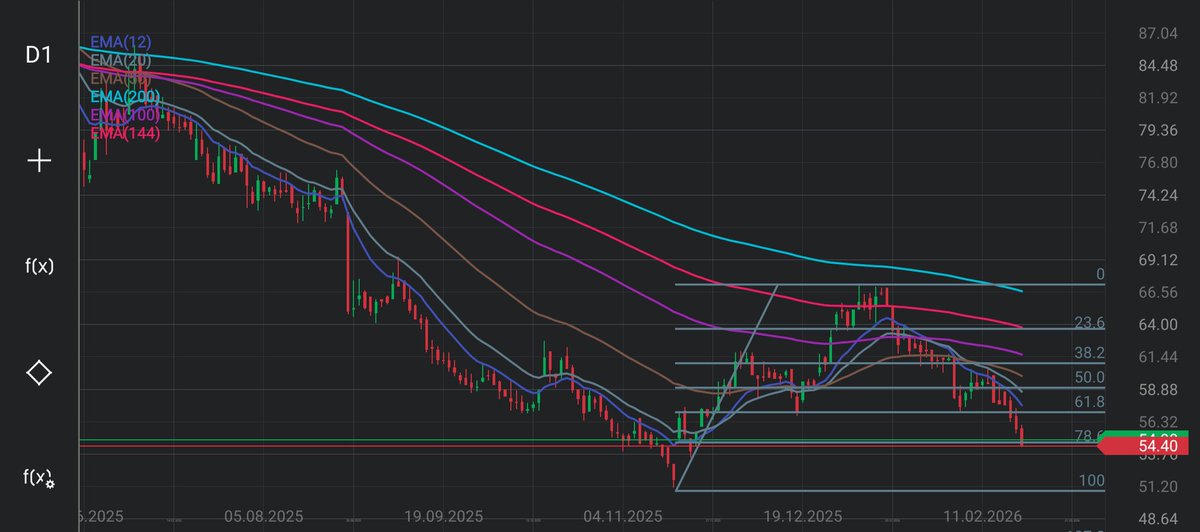Viewport: 1200px width, 532px height.
Task: Tap the 11.02.2026 date label
Action: tap(981, 517)
